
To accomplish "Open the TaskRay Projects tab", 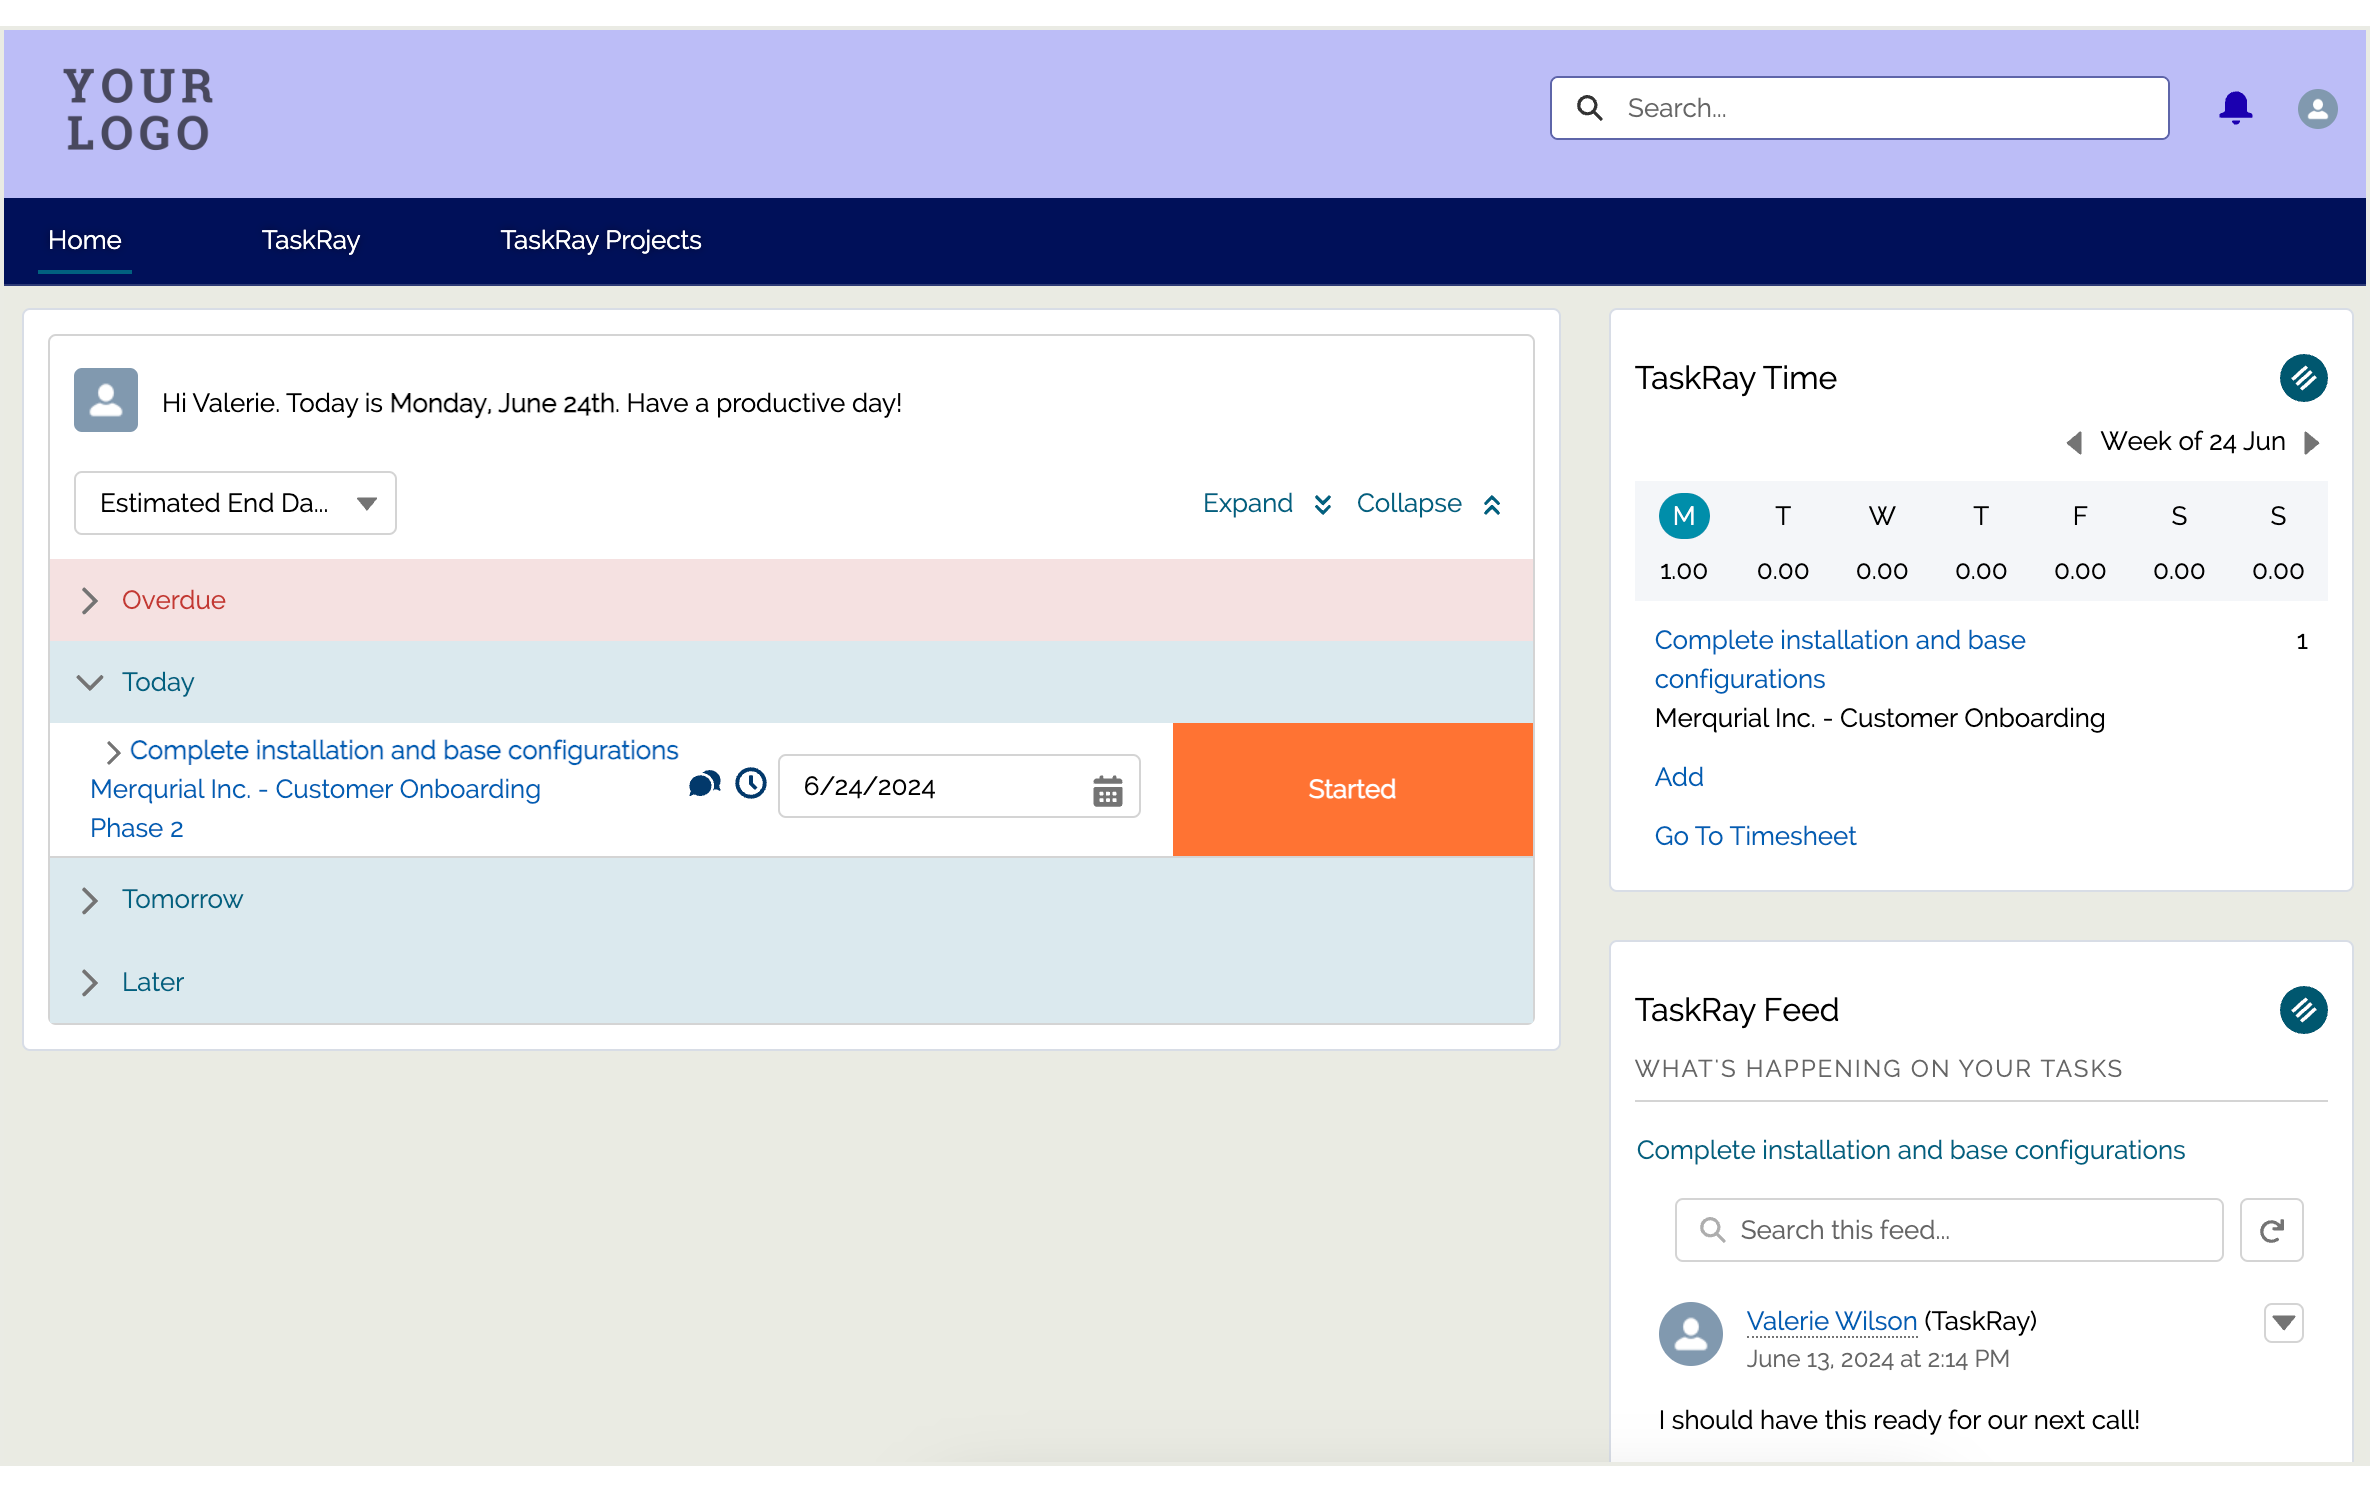I will (601, 240).
